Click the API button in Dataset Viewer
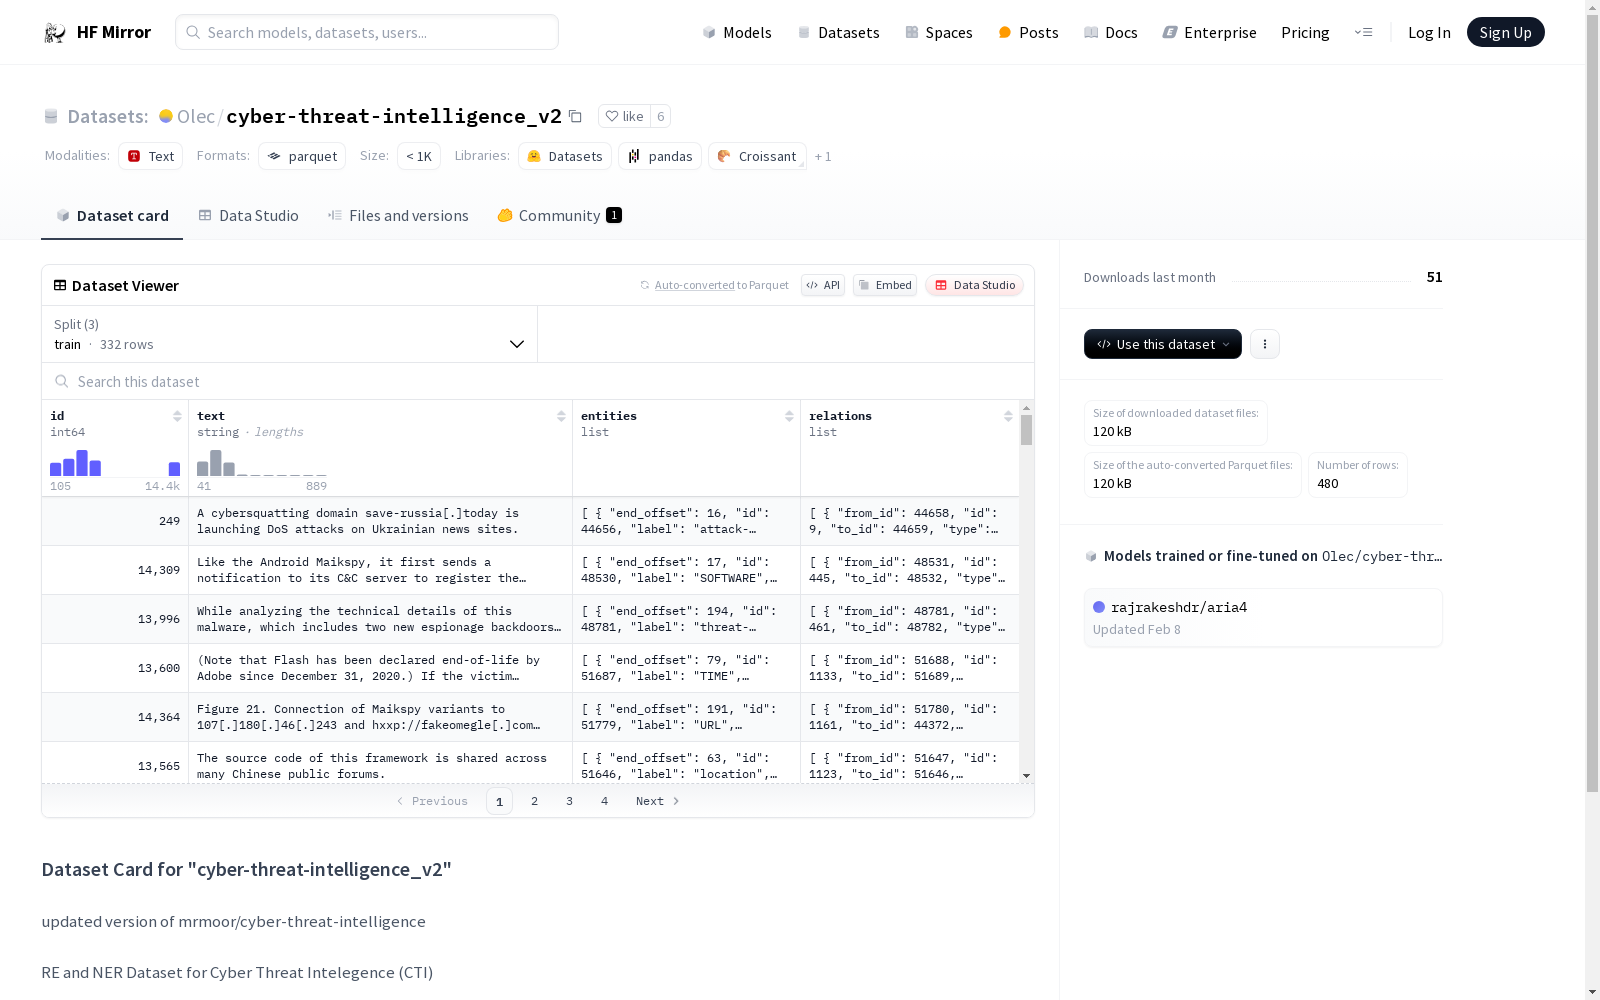This screenshot has width=1600, height=1000. (823, 285)
